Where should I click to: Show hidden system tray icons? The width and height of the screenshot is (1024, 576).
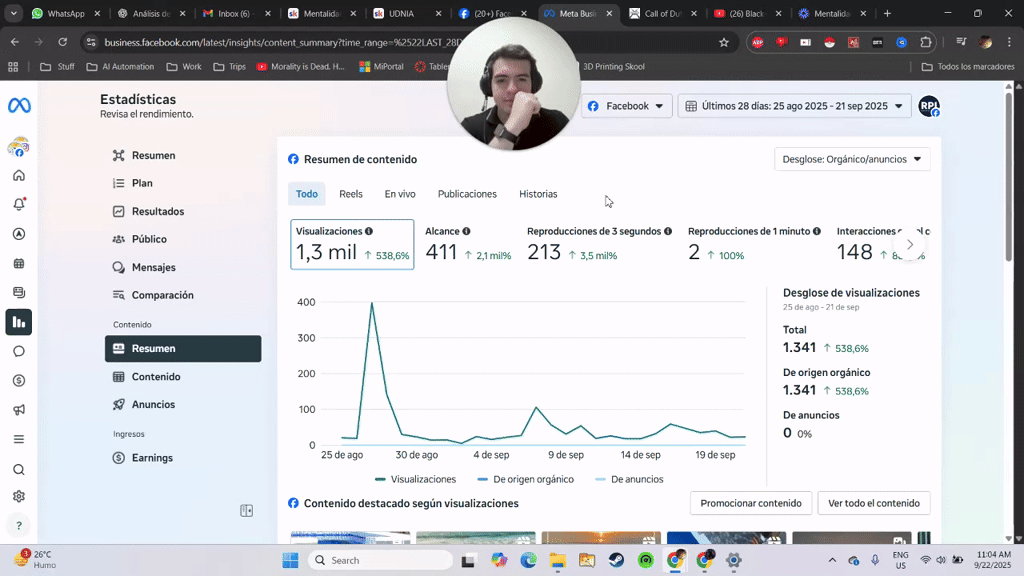tap(832, 560)
